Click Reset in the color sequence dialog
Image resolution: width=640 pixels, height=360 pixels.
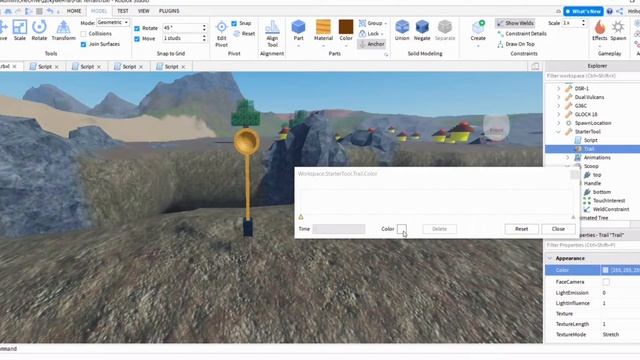[522, 229]
